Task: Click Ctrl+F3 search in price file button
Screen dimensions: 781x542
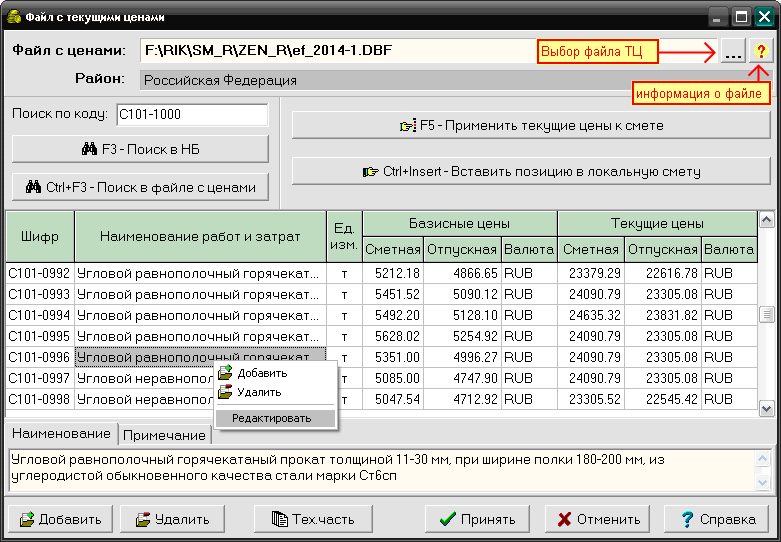Action: coord(140,187)
